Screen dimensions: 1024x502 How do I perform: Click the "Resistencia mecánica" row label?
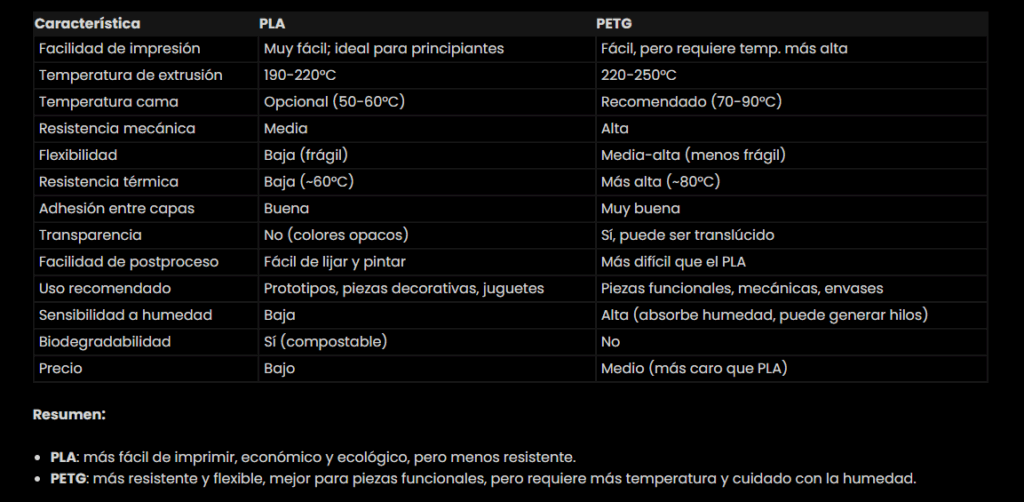tap(117, 129)
